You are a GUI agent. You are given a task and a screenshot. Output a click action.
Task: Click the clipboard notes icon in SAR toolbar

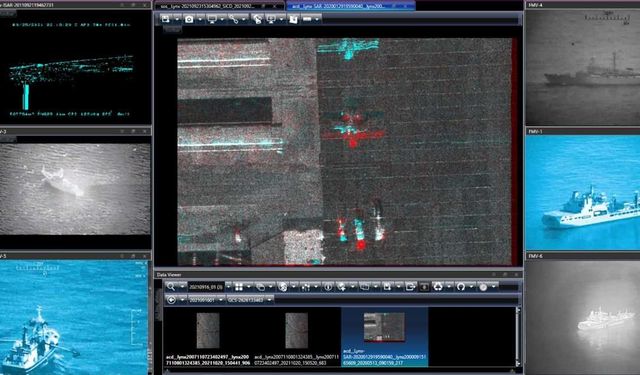[293, 19]
